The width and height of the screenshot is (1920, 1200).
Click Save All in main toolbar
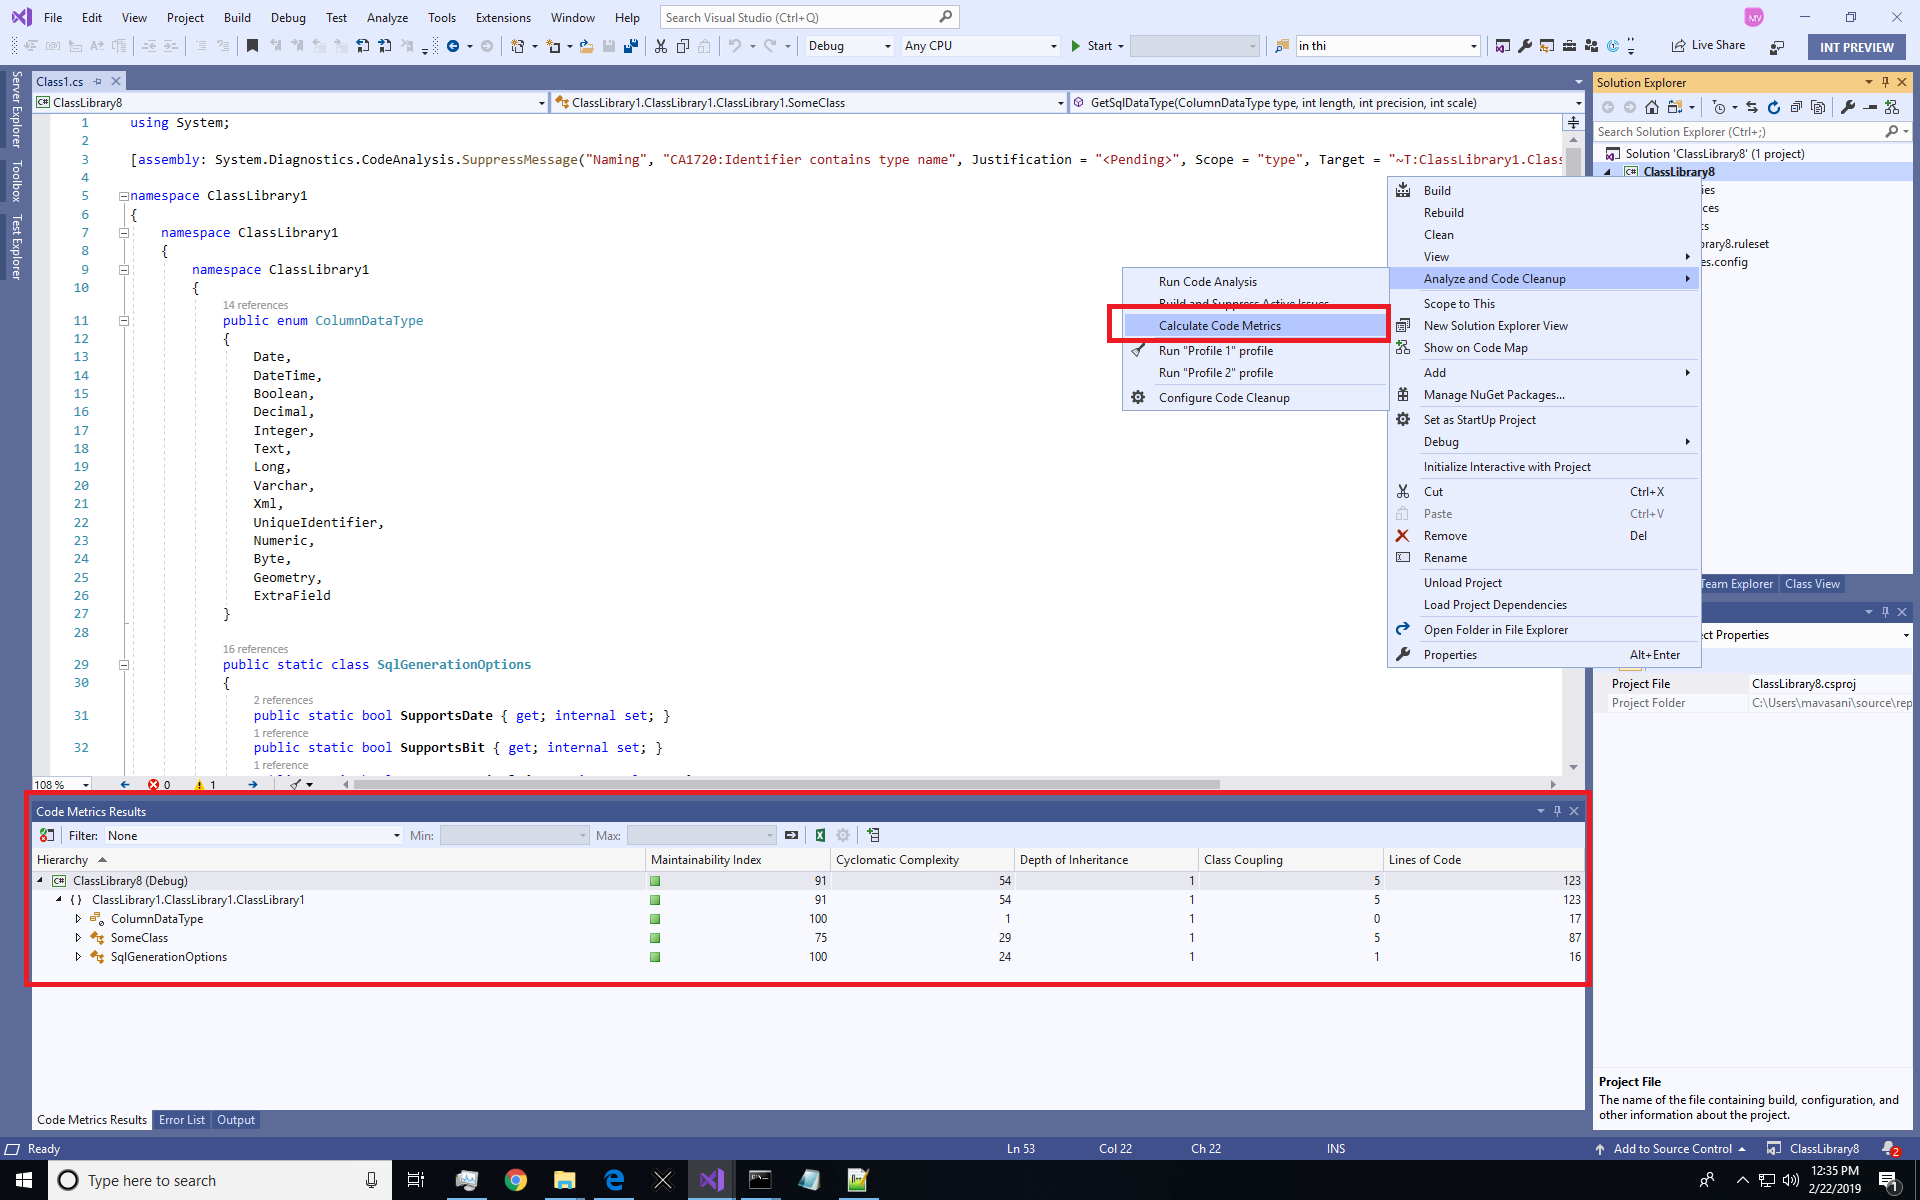point(631,46)
